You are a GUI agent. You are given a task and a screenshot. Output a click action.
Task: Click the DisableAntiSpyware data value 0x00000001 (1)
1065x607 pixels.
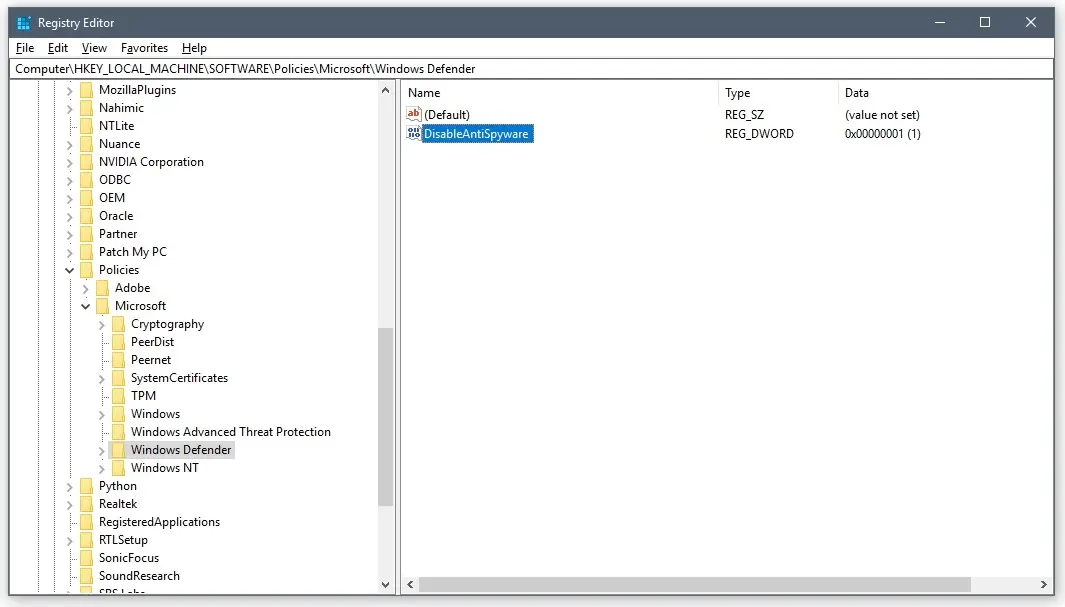point(883,134)
